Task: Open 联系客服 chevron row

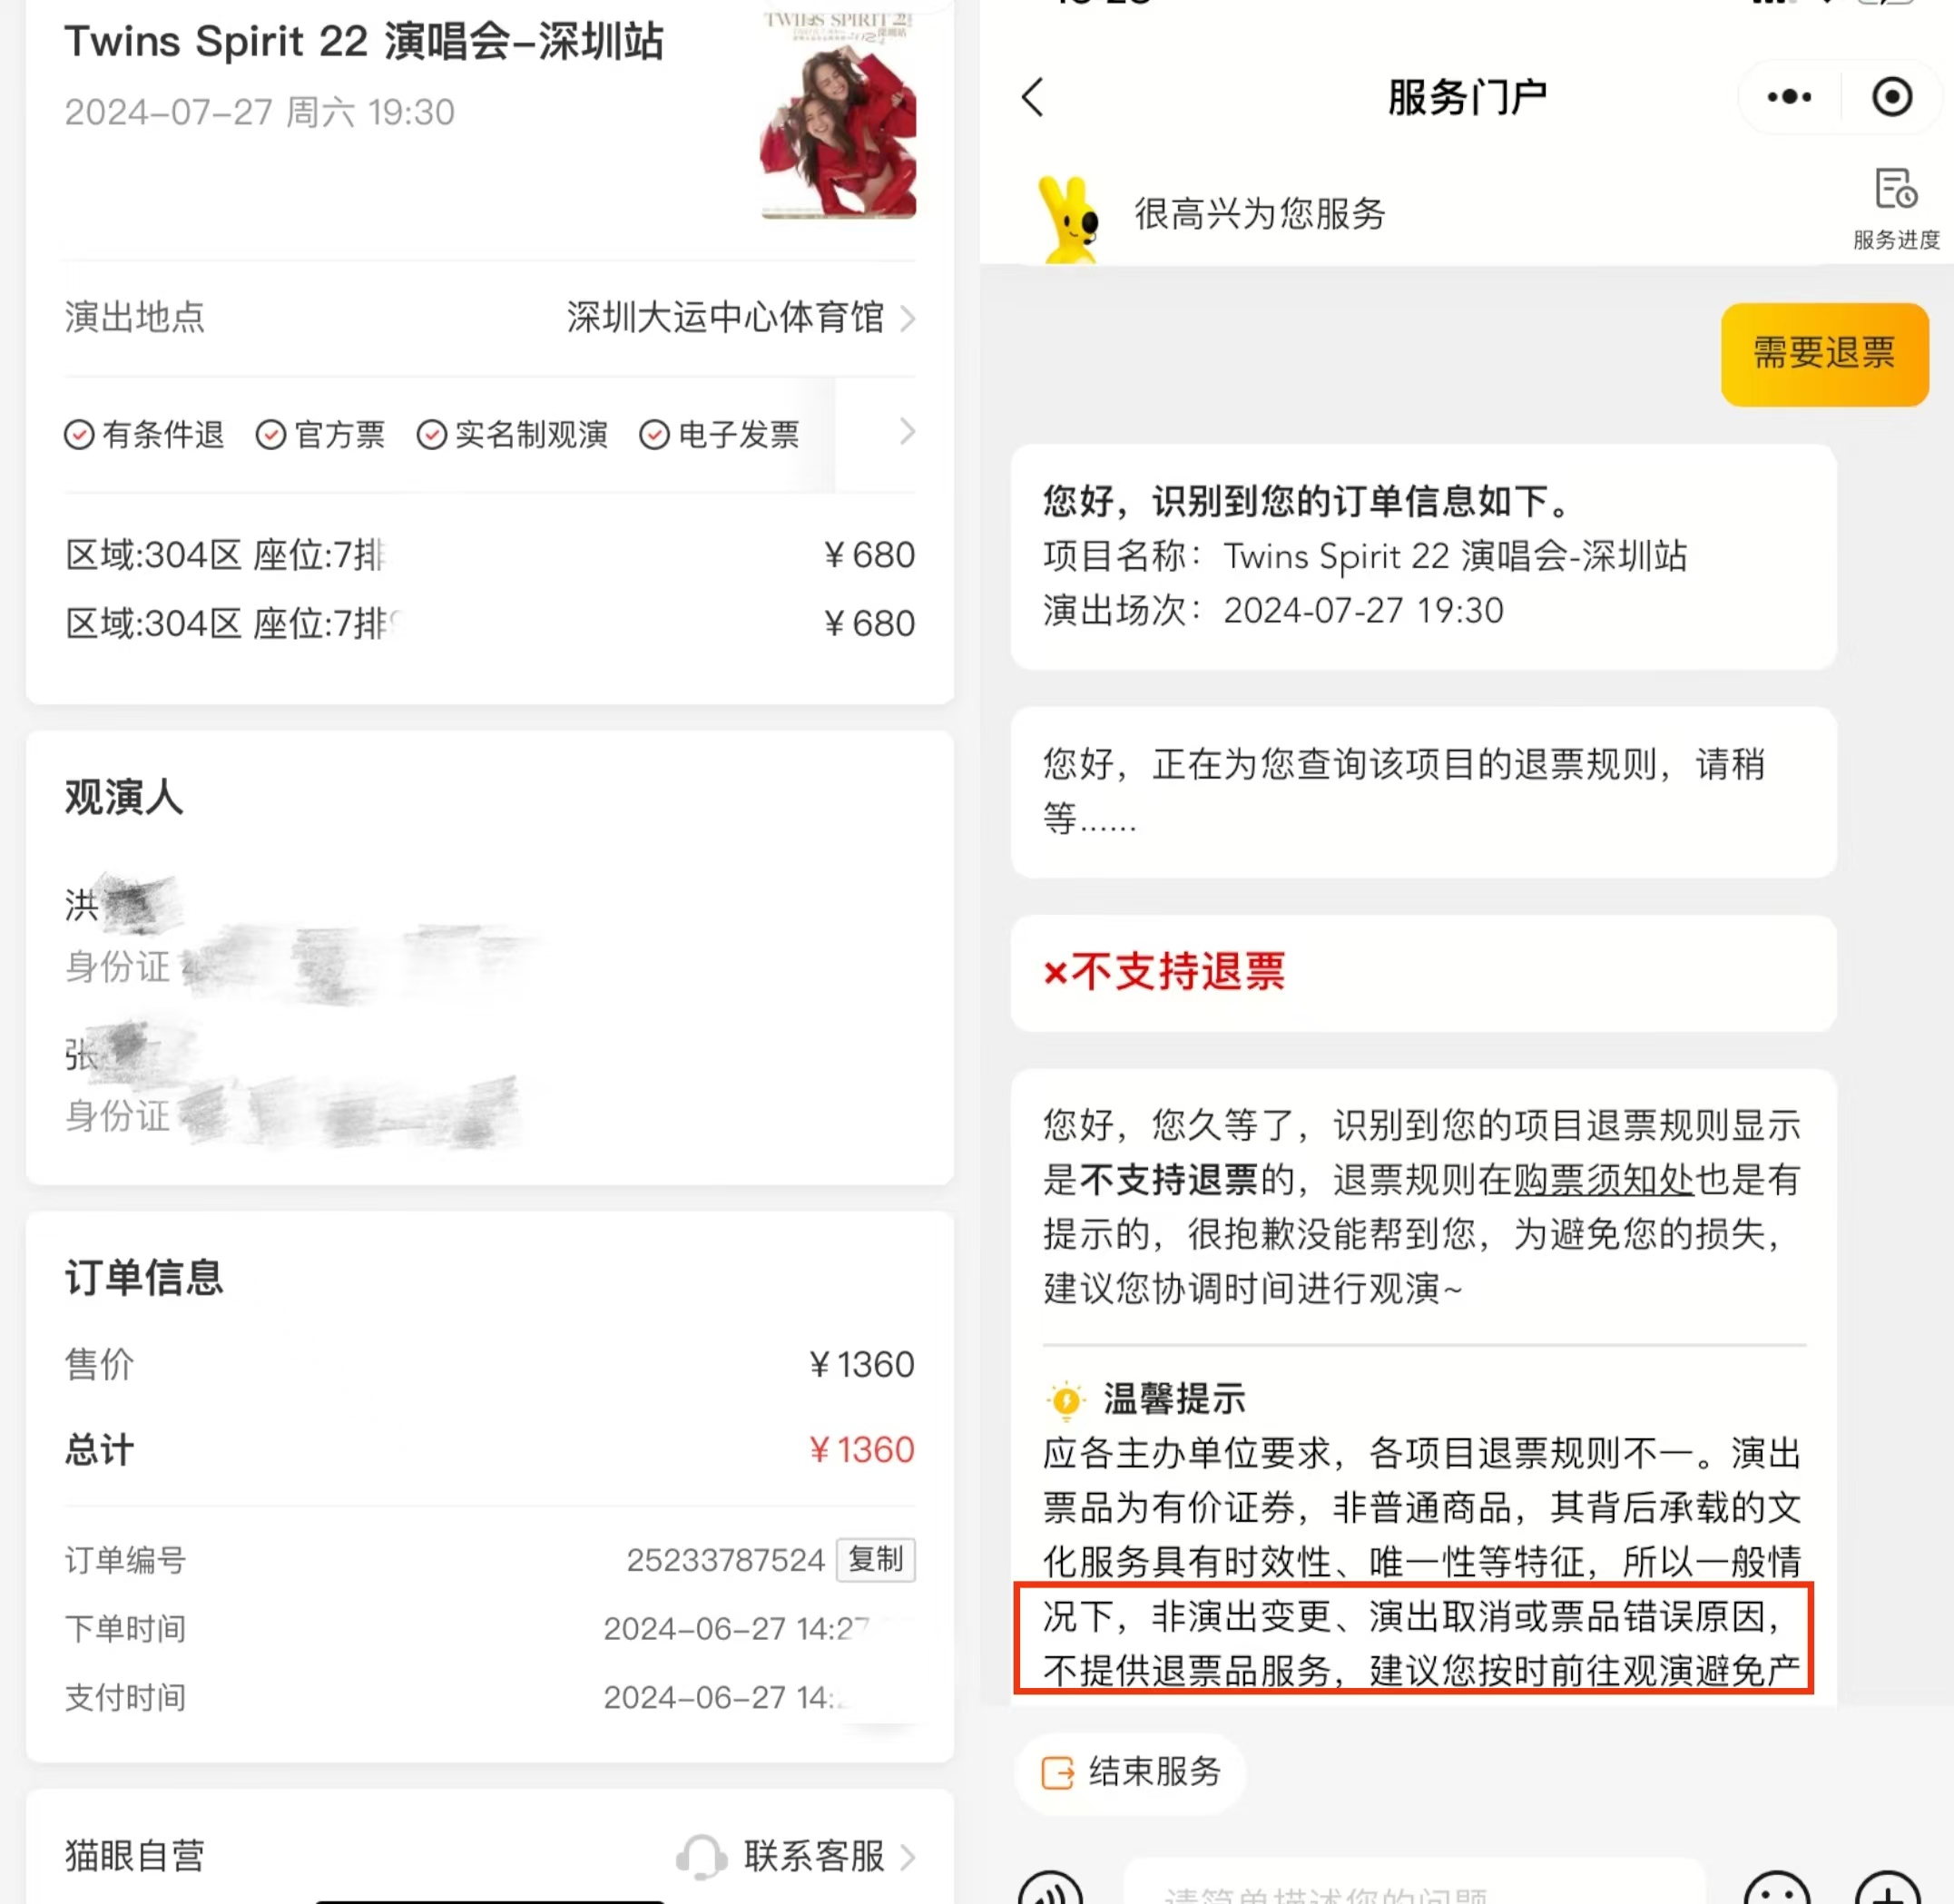Action: pos(798,1856)
